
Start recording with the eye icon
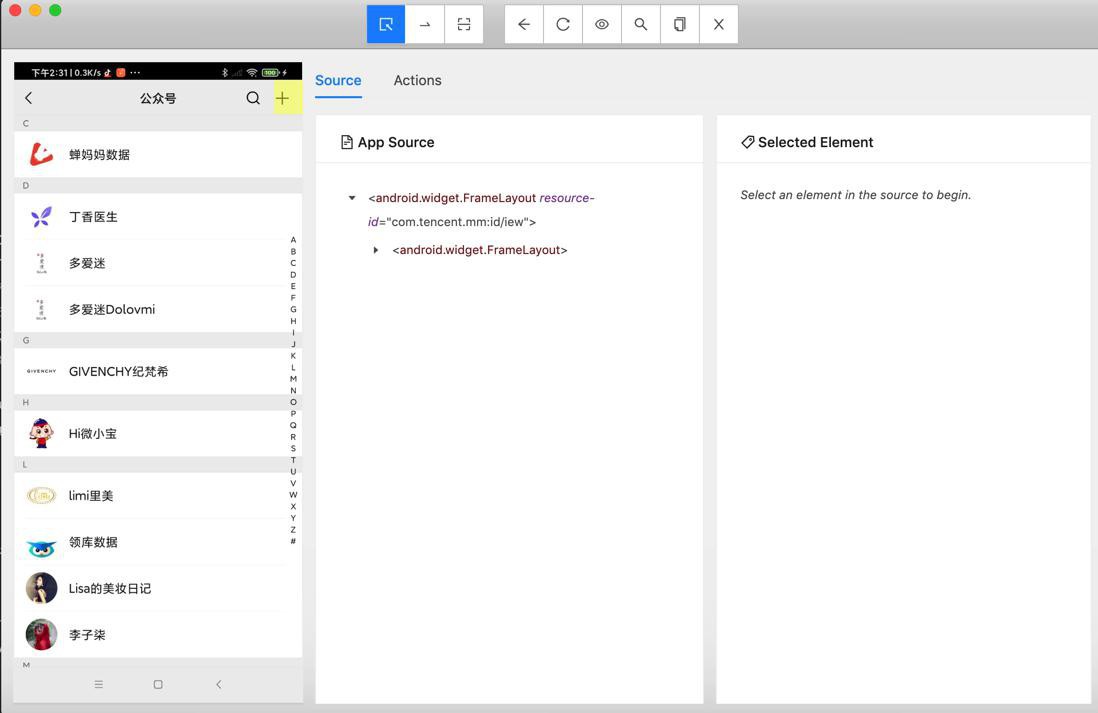tap(602, 25)
